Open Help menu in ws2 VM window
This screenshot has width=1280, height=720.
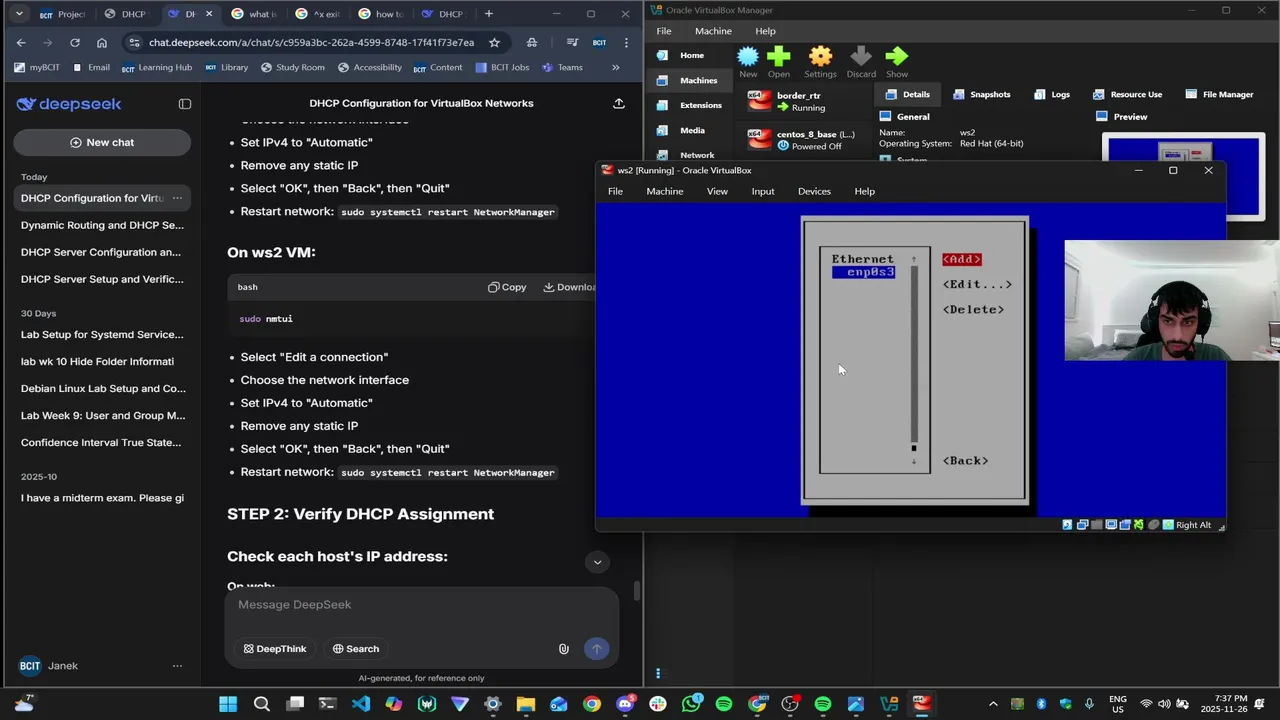click(x=865, y=191)
